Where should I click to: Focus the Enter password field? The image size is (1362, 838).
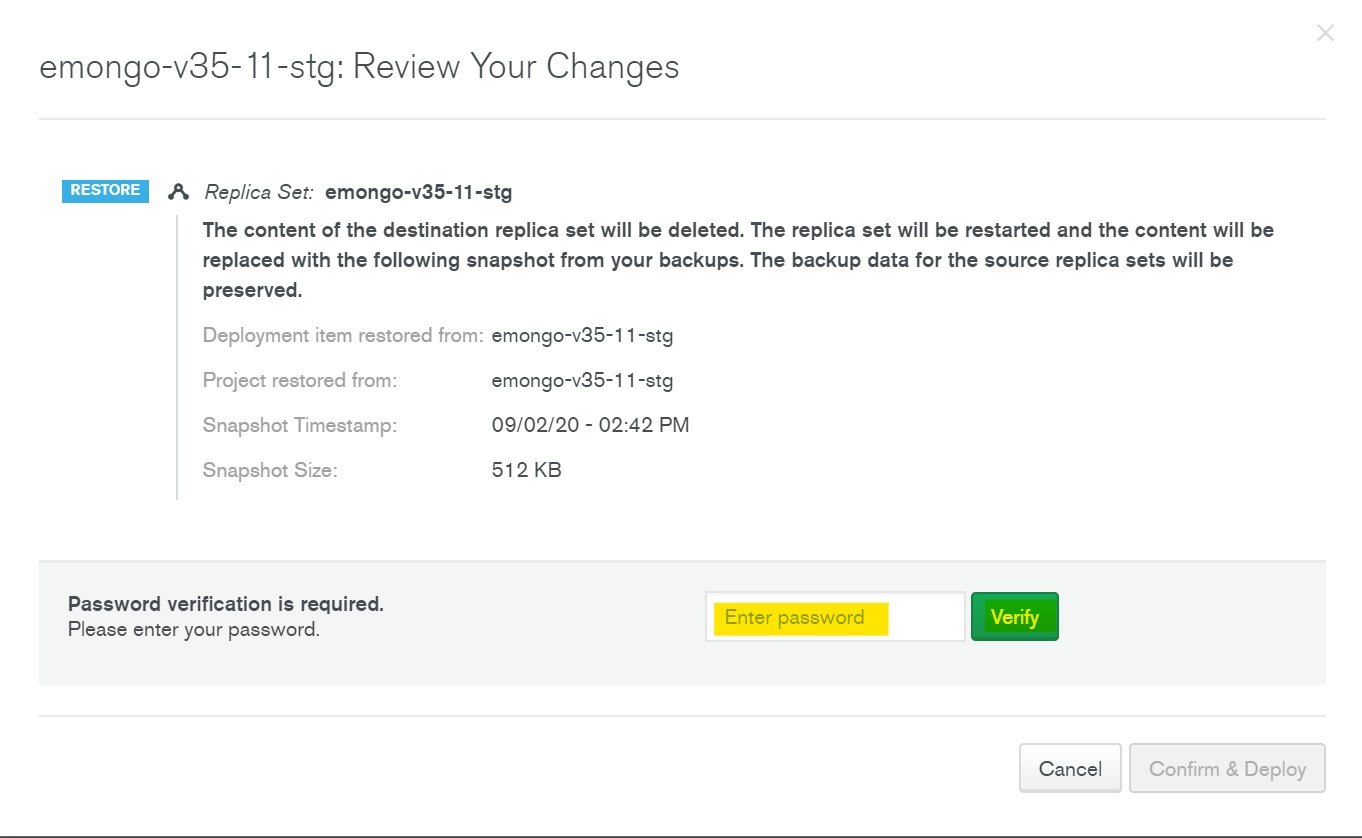834,617
